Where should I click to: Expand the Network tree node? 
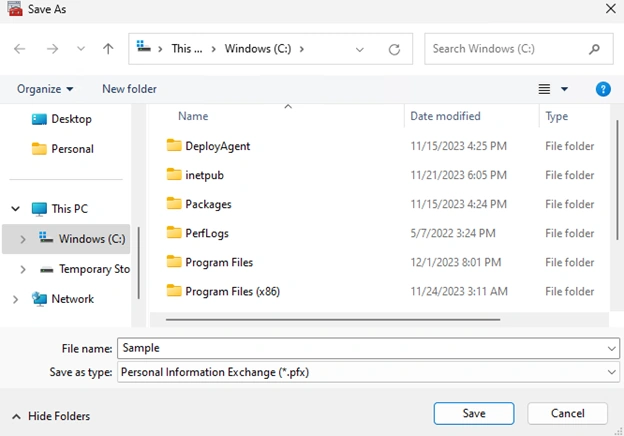(x=15, y=299)
